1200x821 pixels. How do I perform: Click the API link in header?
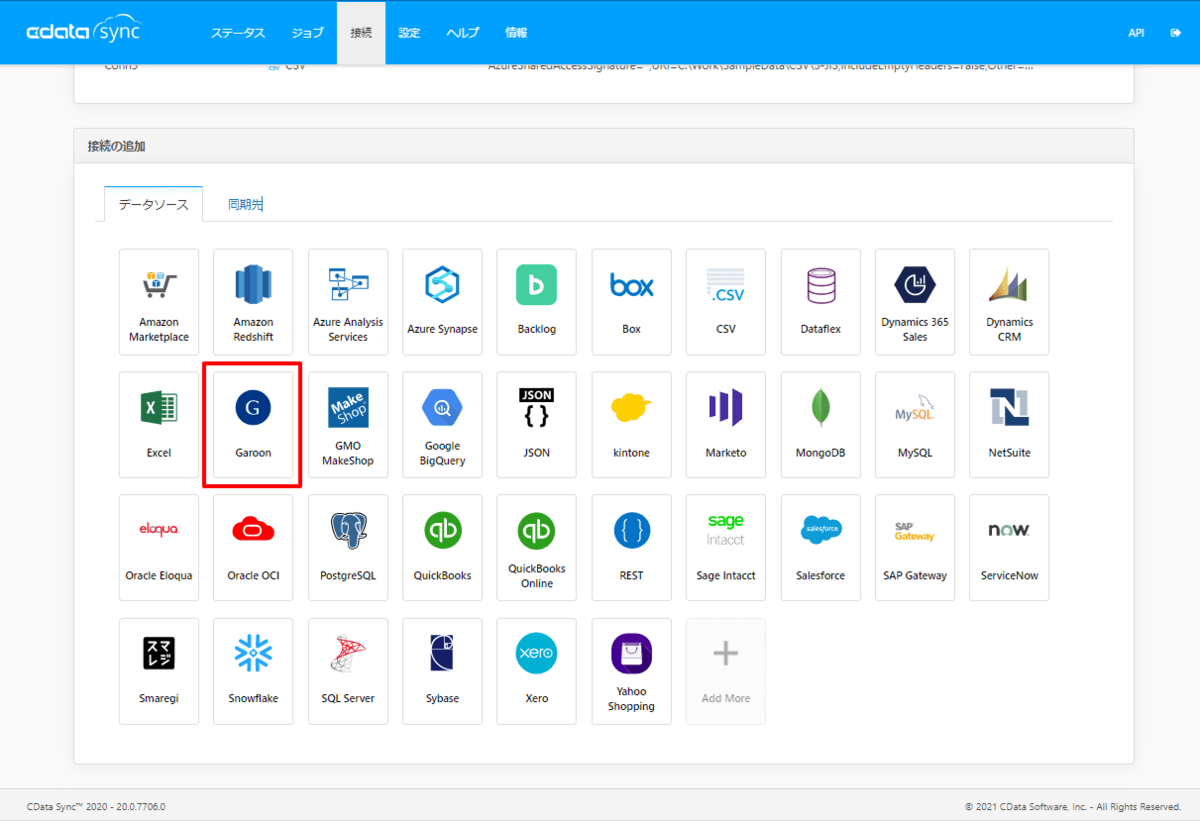tap(1136, 33)
